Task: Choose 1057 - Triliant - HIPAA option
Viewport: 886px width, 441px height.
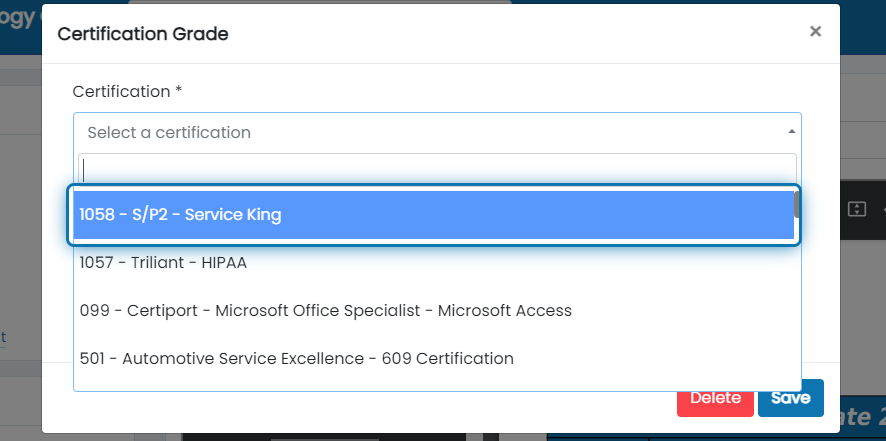Action: pos(433,263)
